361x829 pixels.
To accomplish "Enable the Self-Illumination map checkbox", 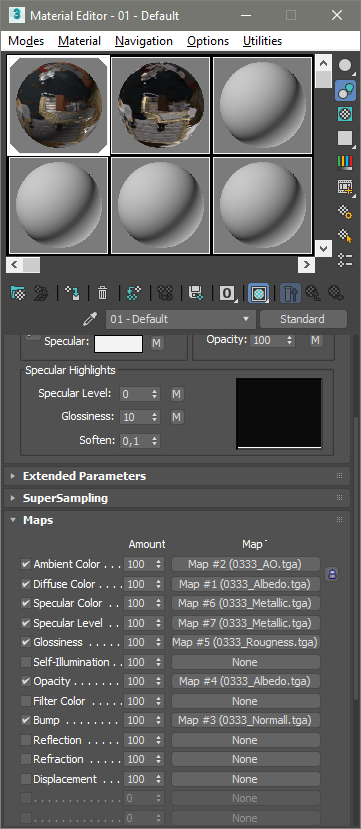I will pos(25,662).
